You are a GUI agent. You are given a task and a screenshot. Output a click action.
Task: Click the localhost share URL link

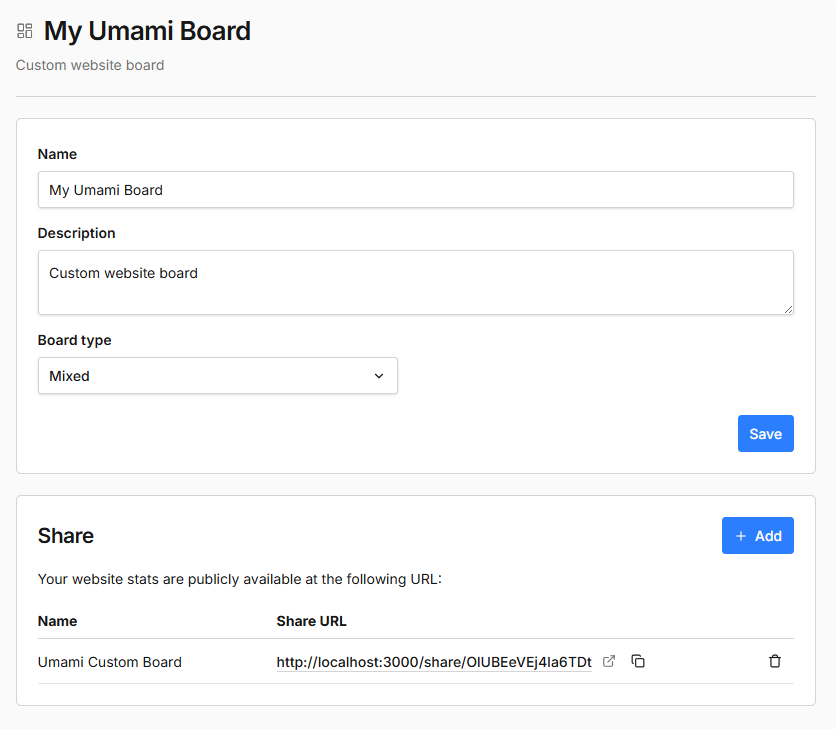434,662
